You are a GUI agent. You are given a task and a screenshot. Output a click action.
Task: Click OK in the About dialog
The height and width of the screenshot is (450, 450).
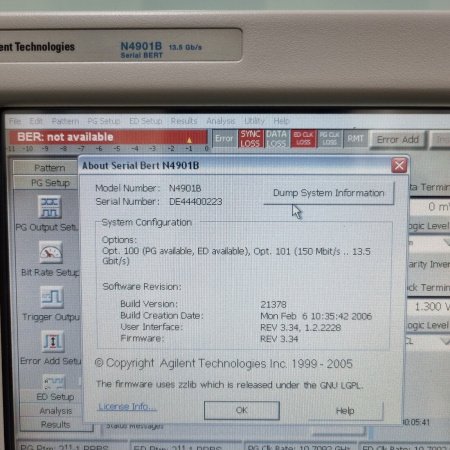242,410
